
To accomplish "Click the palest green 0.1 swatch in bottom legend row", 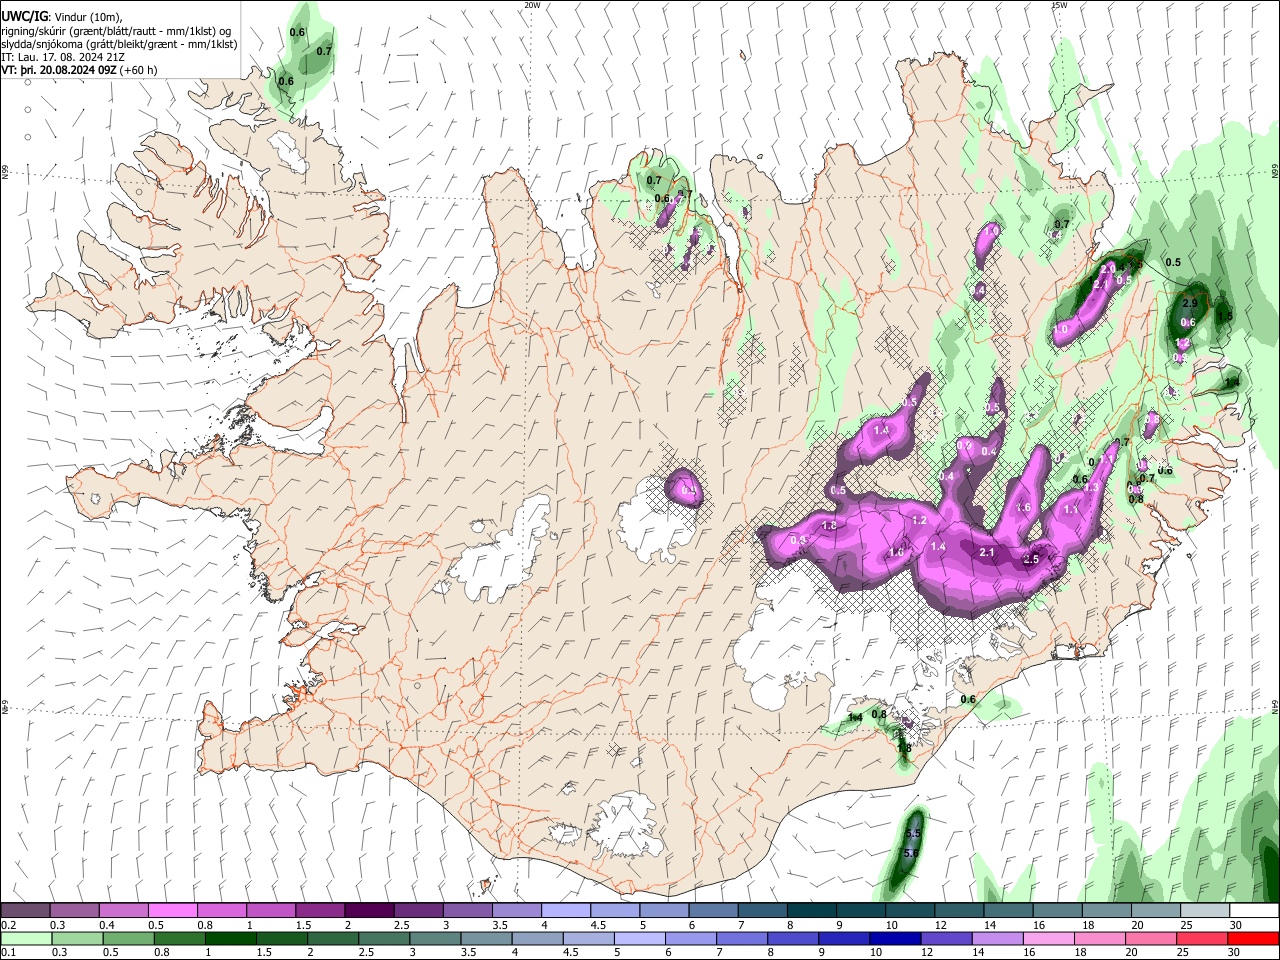I will pos(25,938).
